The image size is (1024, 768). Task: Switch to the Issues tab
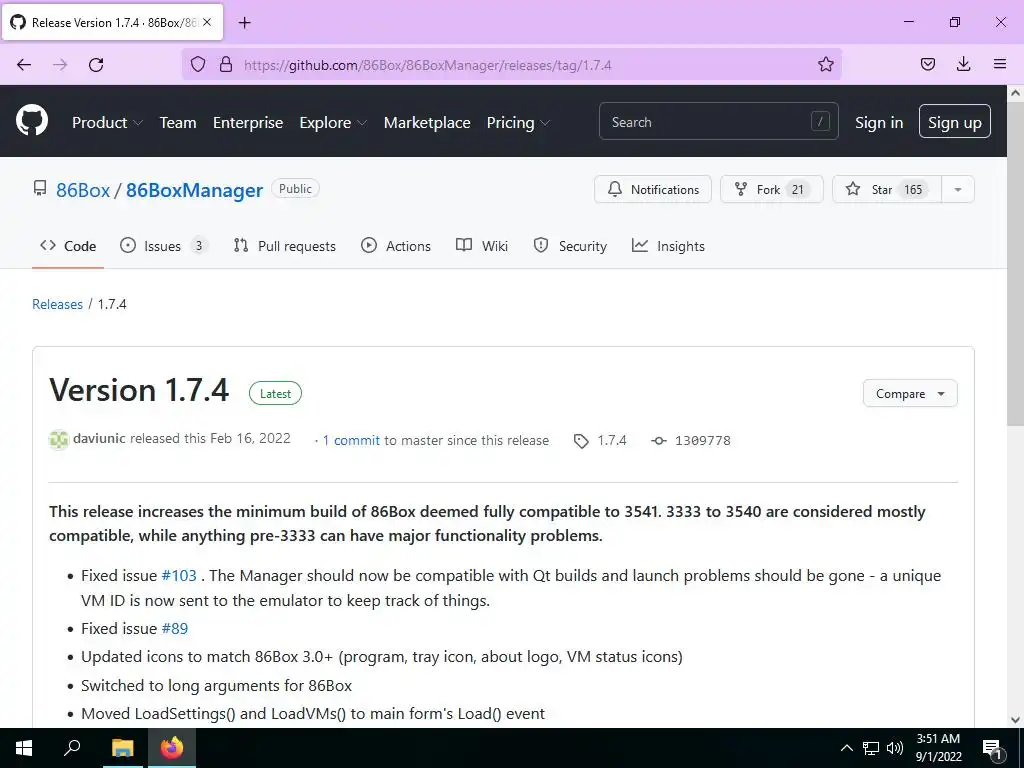pos(163,246)
